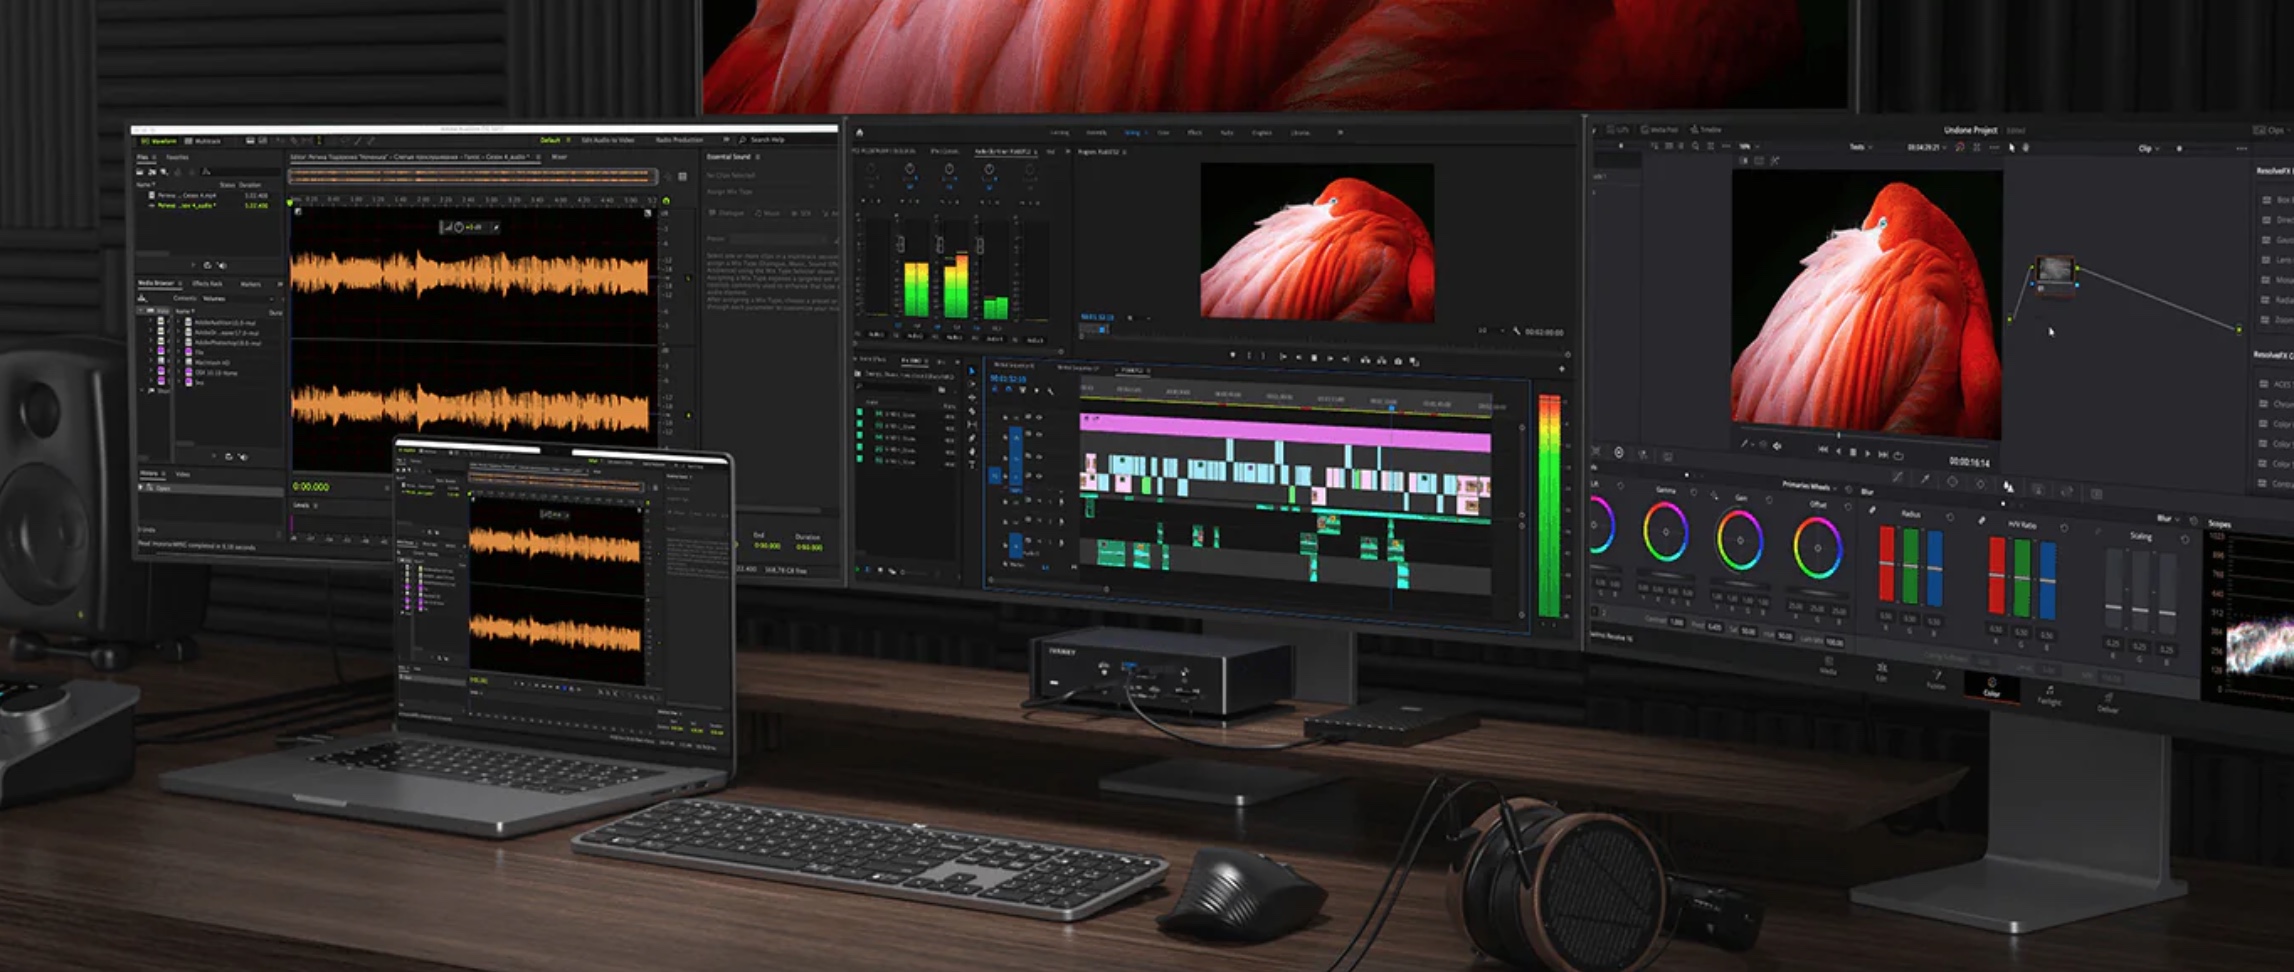Switch Audition to Multitrack view
The width and height of the screenshot is (2294, 972).
pyautogui.click(x=201, y=141)
